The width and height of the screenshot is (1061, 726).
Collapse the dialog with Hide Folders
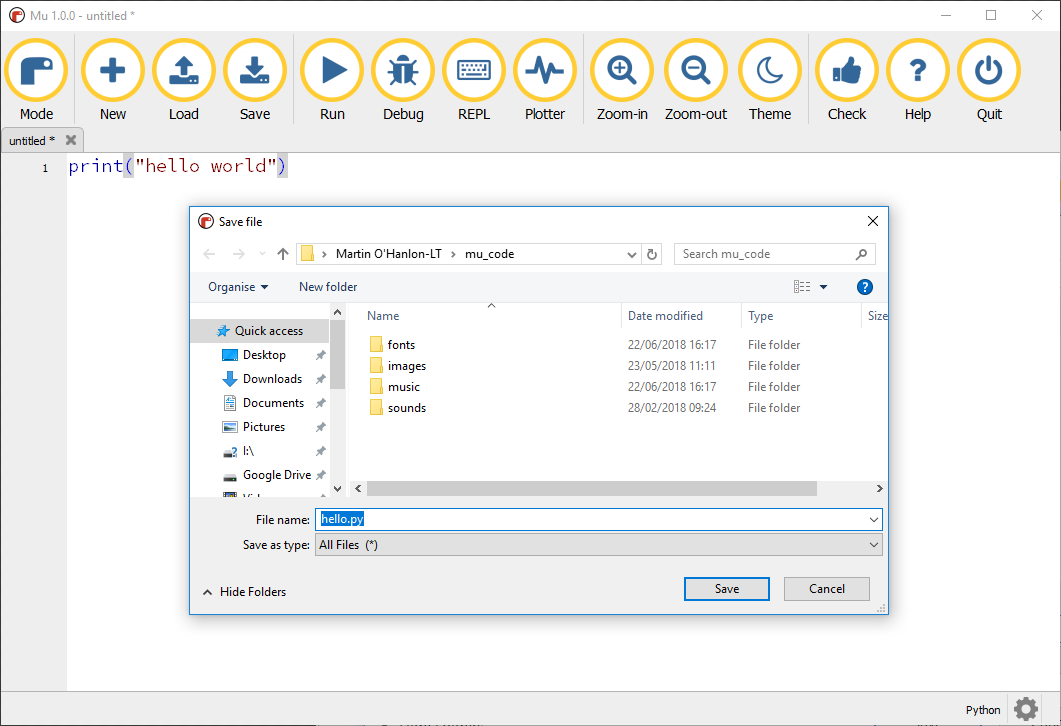pos(244,592)
